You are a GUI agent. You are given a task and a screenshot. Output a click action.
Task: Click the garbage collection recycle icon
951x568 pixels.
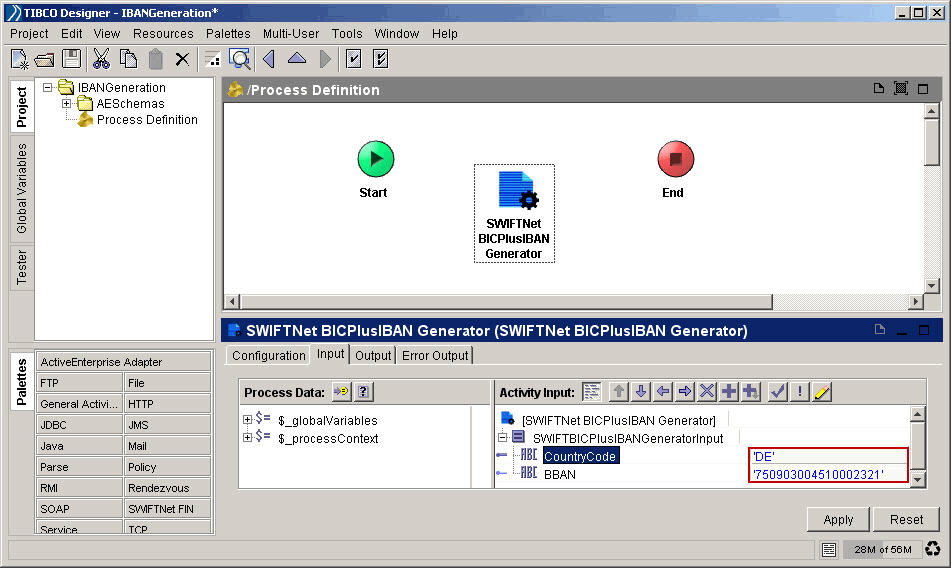933,549
